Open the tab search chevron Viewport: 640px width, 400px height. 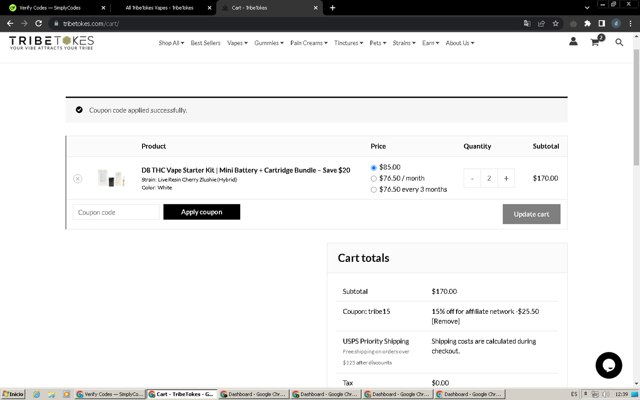[x=587, y=8]
